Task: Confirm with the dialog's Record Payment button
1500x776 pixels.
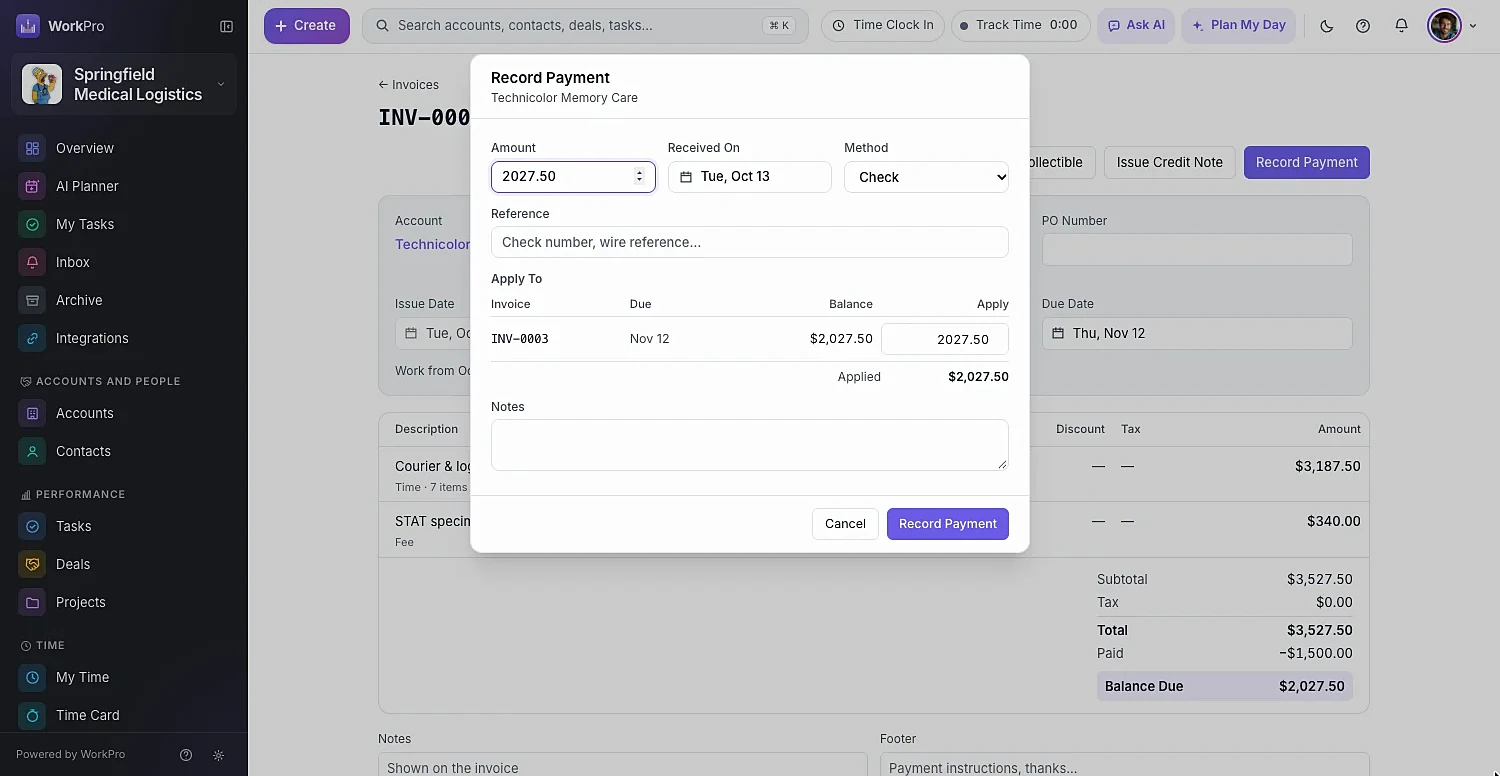Action: pos(948,524)
